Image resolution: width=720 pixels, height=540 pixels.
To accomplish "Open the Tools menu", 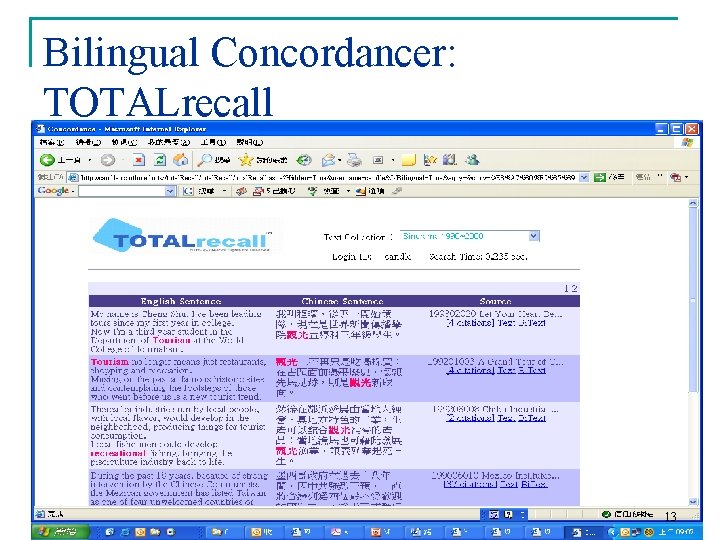I will tap(213, 142).
